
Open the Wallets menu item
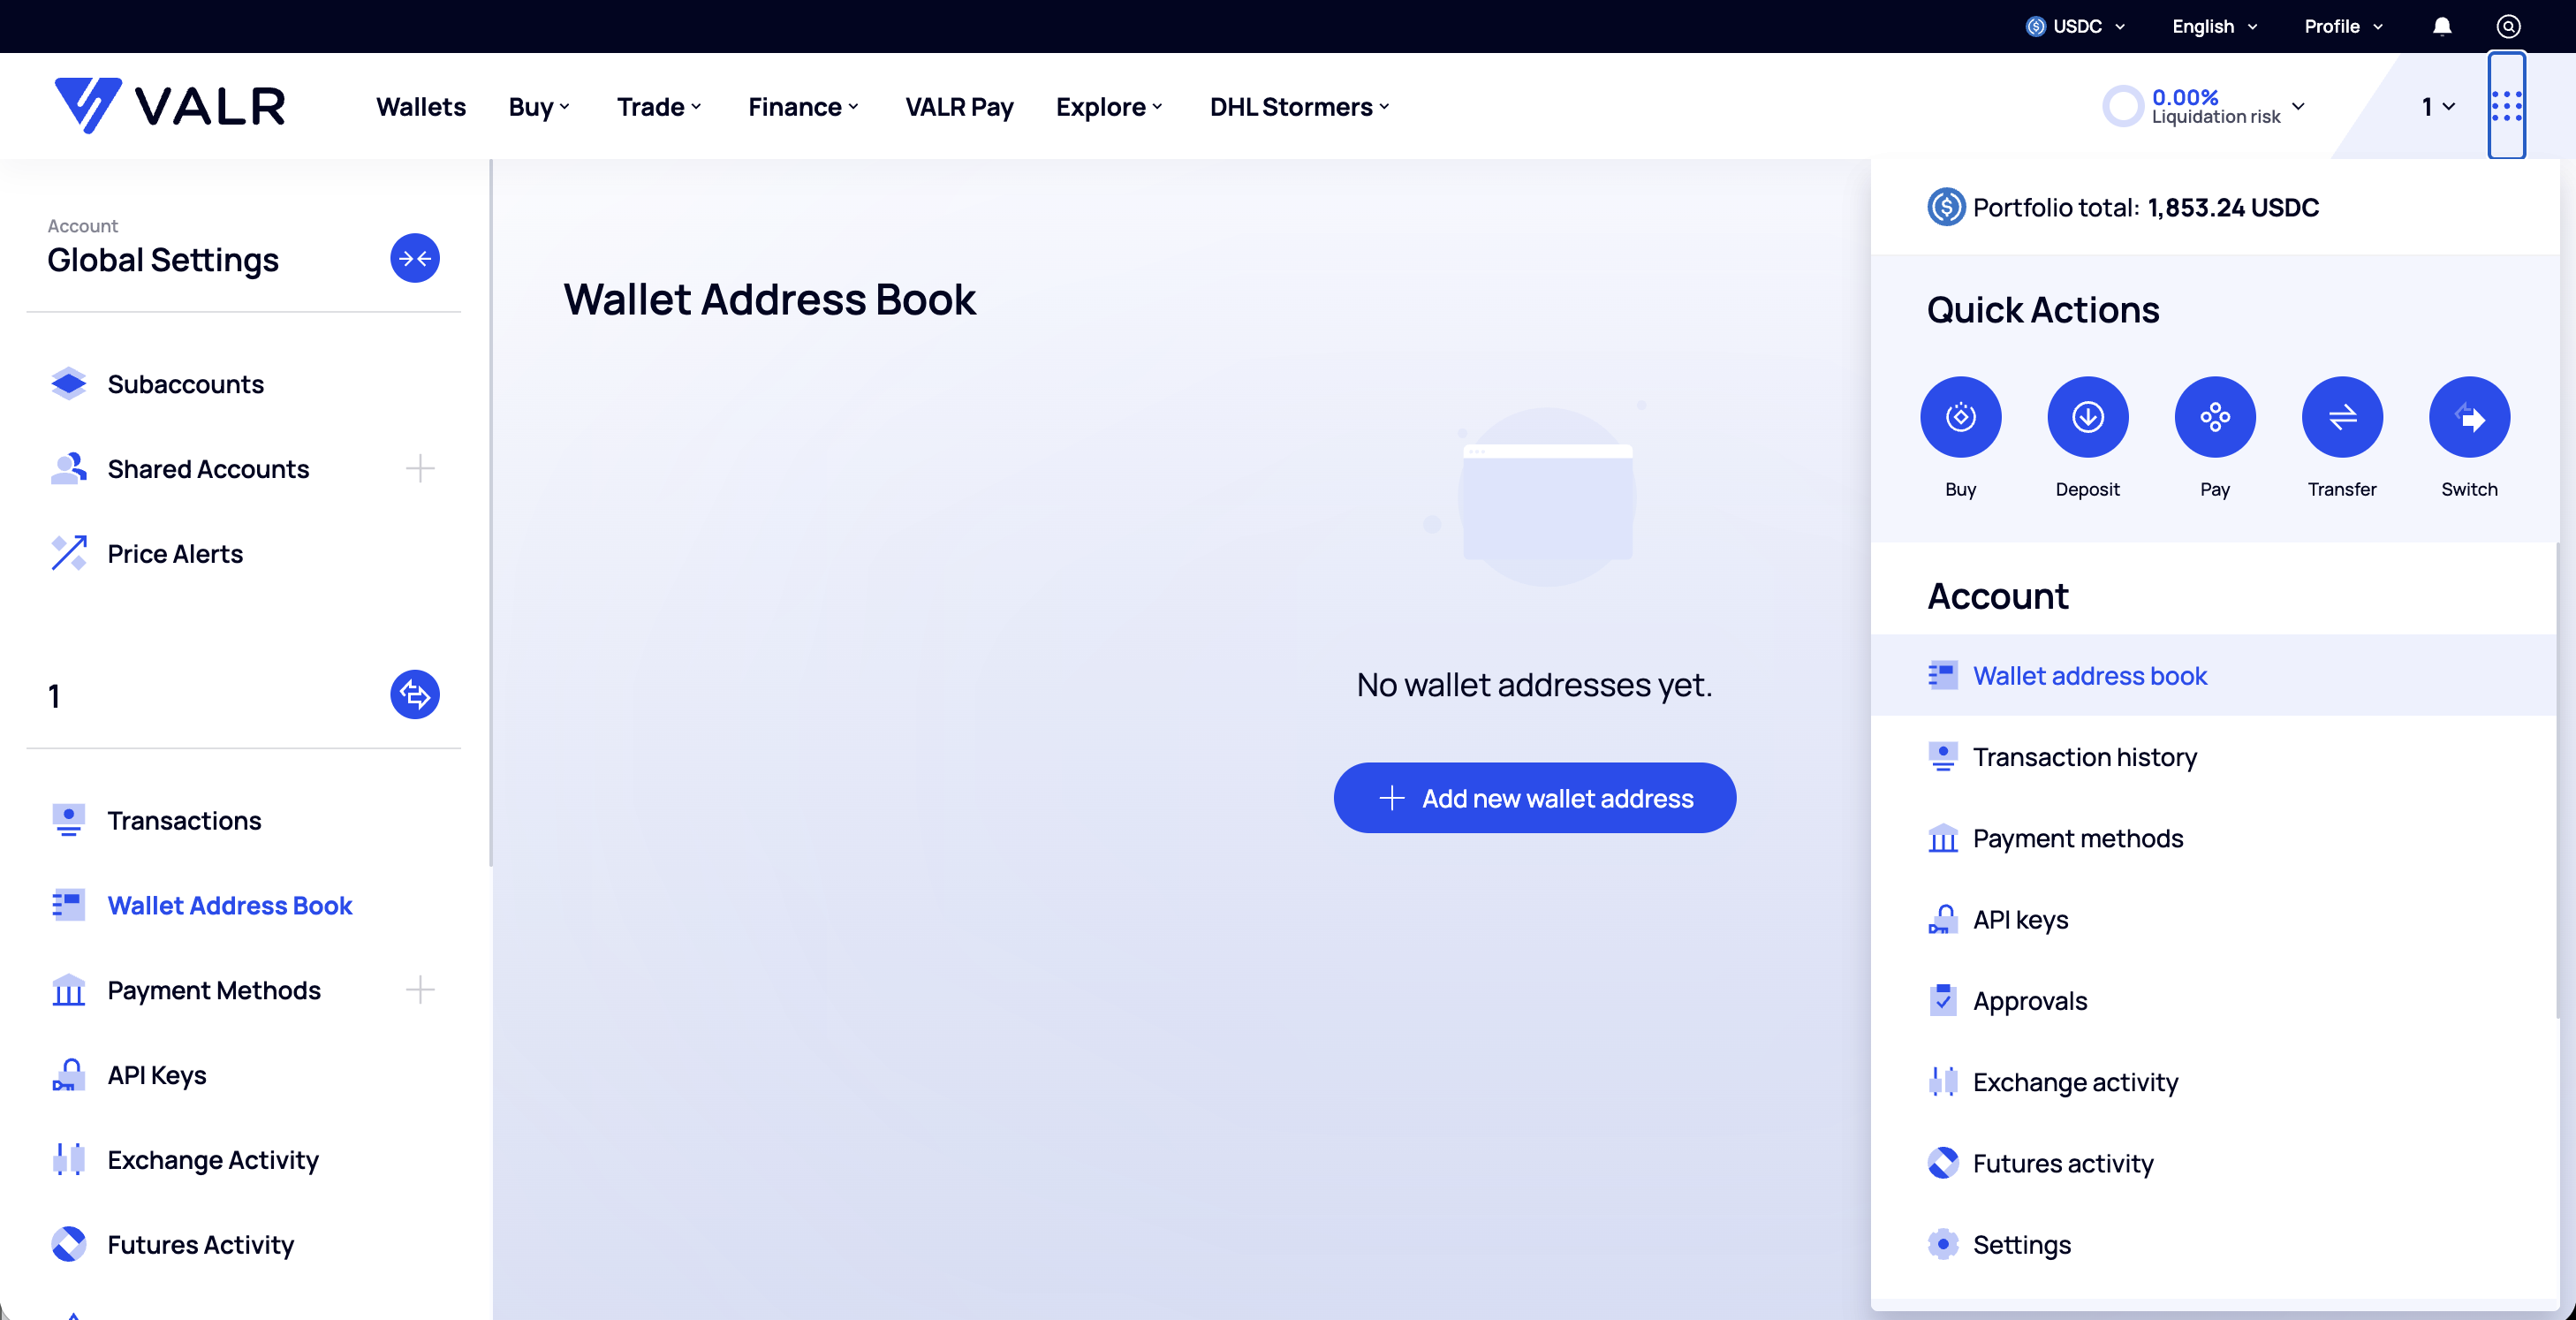pyautogui.click(x=420, y=106)
